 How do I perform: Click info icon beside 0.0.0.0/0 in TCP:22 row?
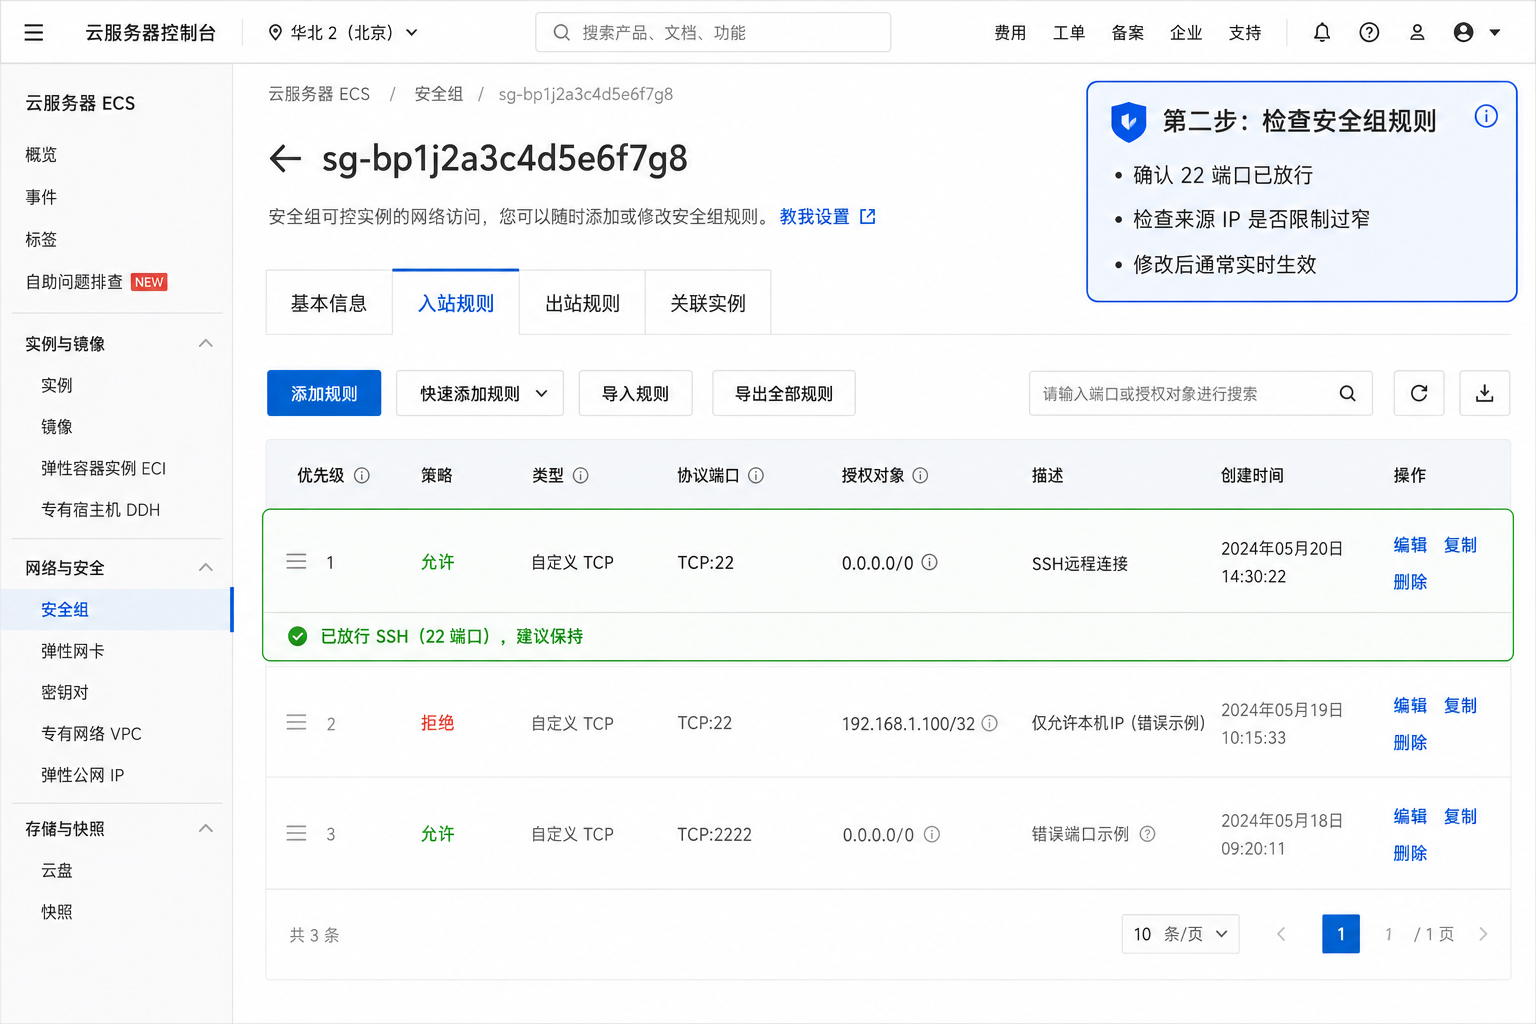point(930,563)
